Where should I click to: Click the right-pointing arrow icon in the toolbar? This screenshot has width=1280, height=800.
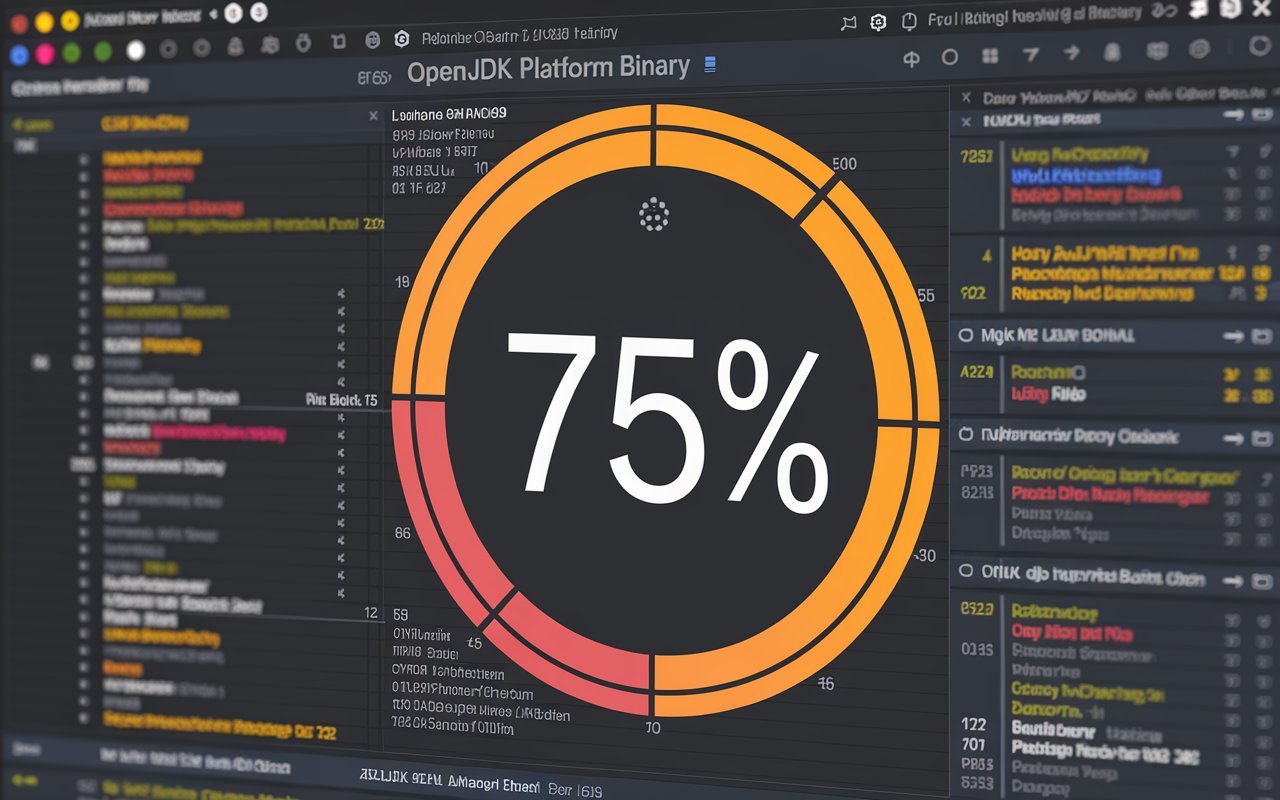tap(1072, 53)
